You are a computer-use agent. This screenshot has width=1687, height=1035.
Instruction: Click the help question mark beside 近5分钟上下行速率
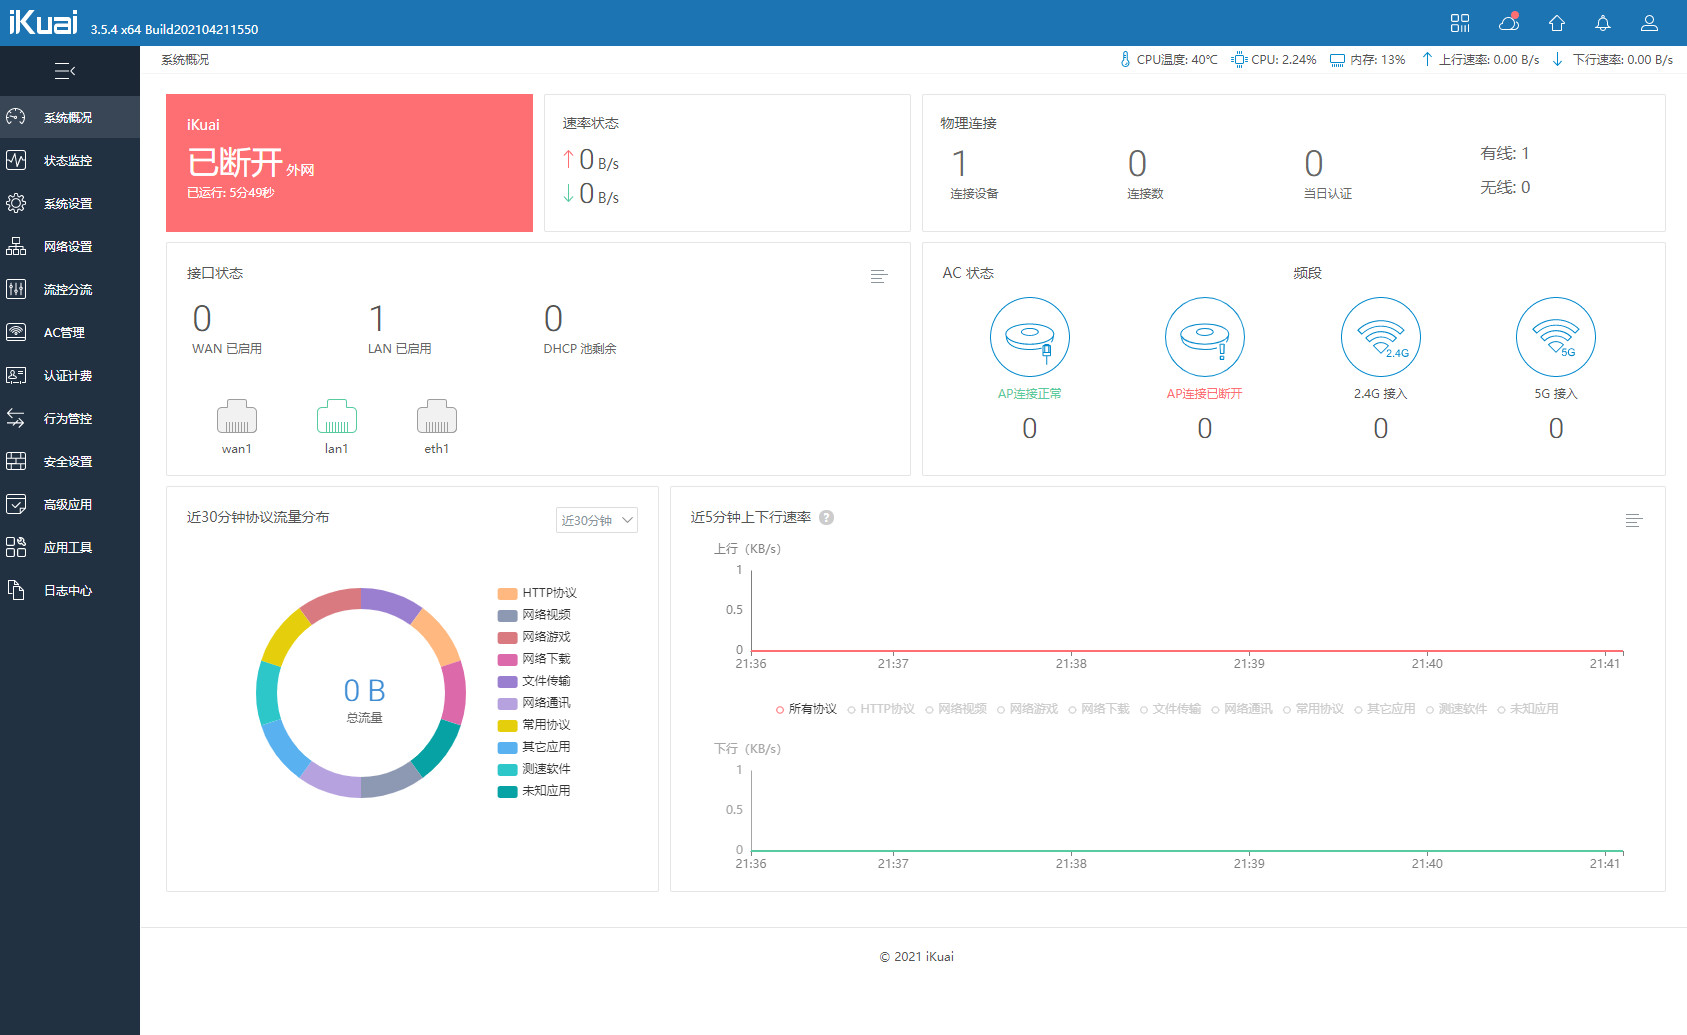click(827, 517)
